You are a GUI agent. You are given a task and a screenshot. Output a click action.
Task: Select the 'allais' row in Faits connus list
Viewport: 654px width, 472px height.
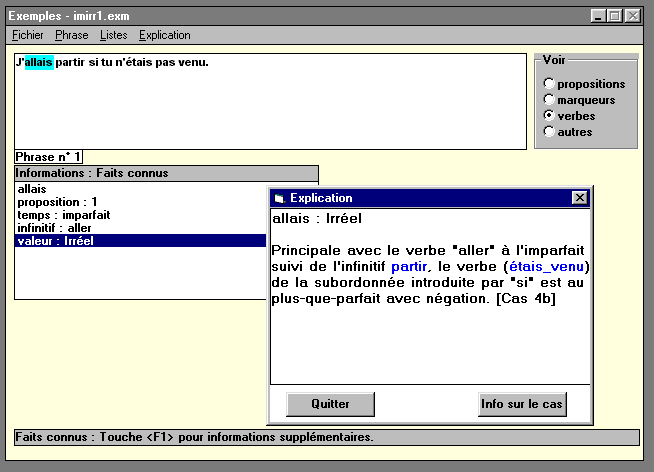(x=140, y=189)
